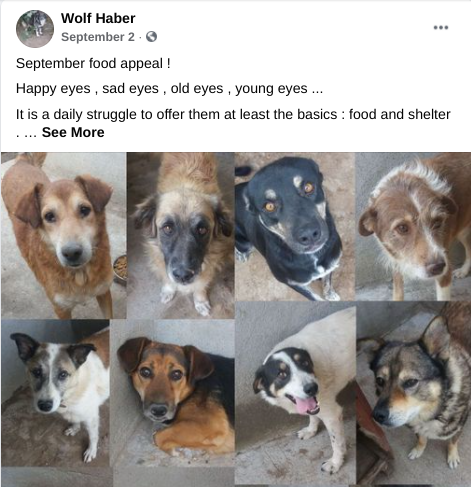
Task: View the brown floppy-eared dog photo
Action: click(x=63, y=235)
